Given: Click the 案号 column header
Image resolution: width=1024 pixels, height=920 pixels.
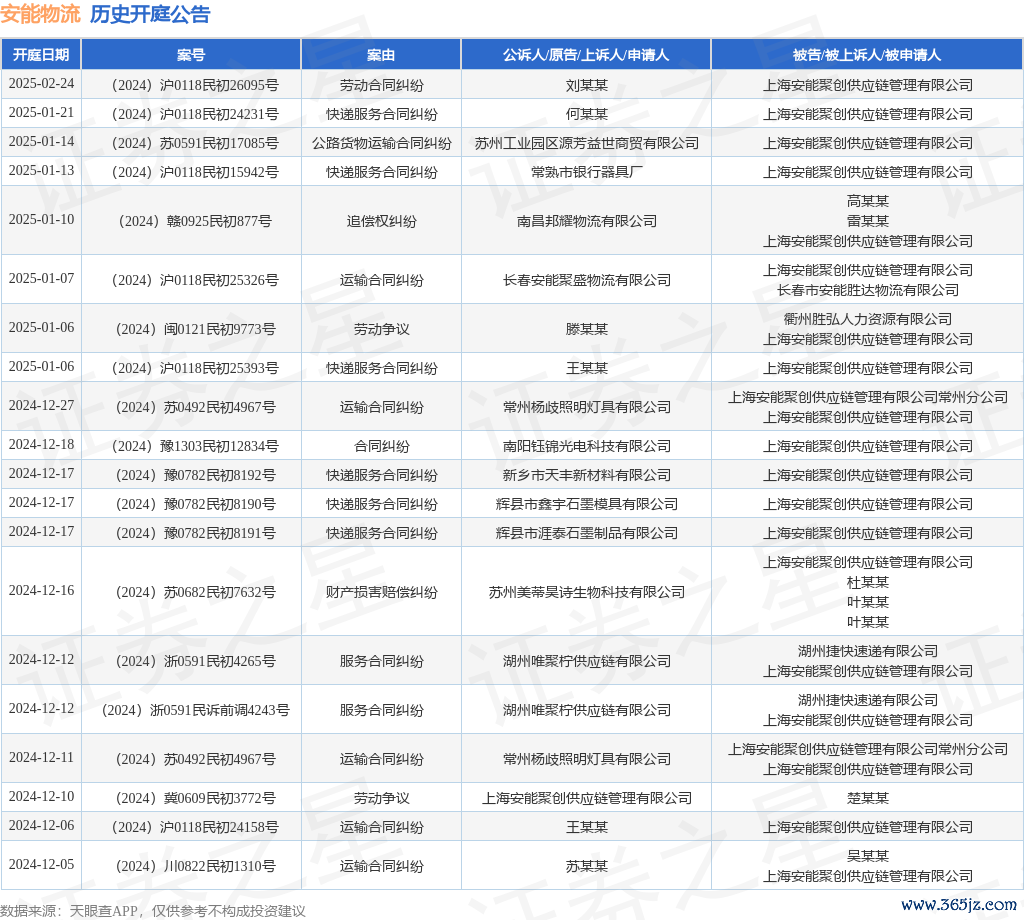Looking at the screenshot, I should 191,55.
